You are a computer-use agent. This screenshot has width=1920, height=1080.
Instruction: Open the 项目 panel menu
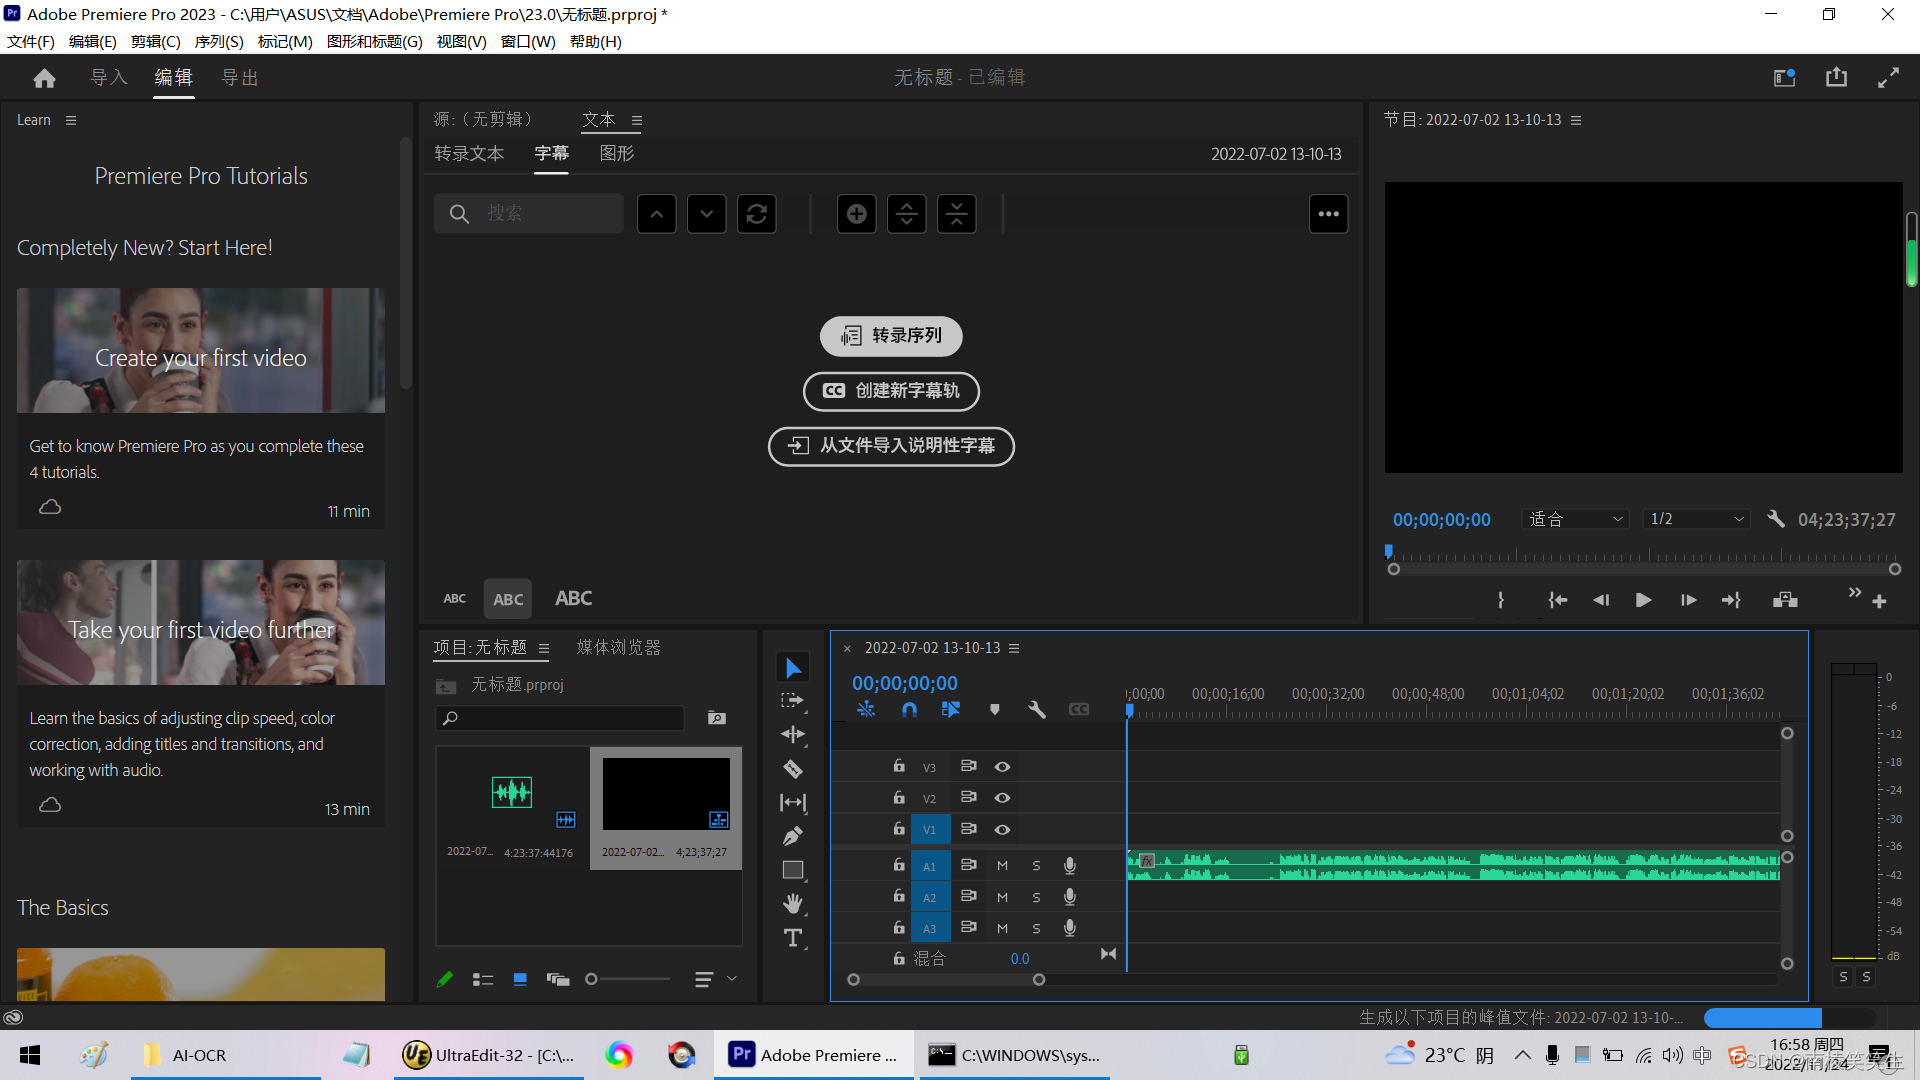[x=544, y=648]
